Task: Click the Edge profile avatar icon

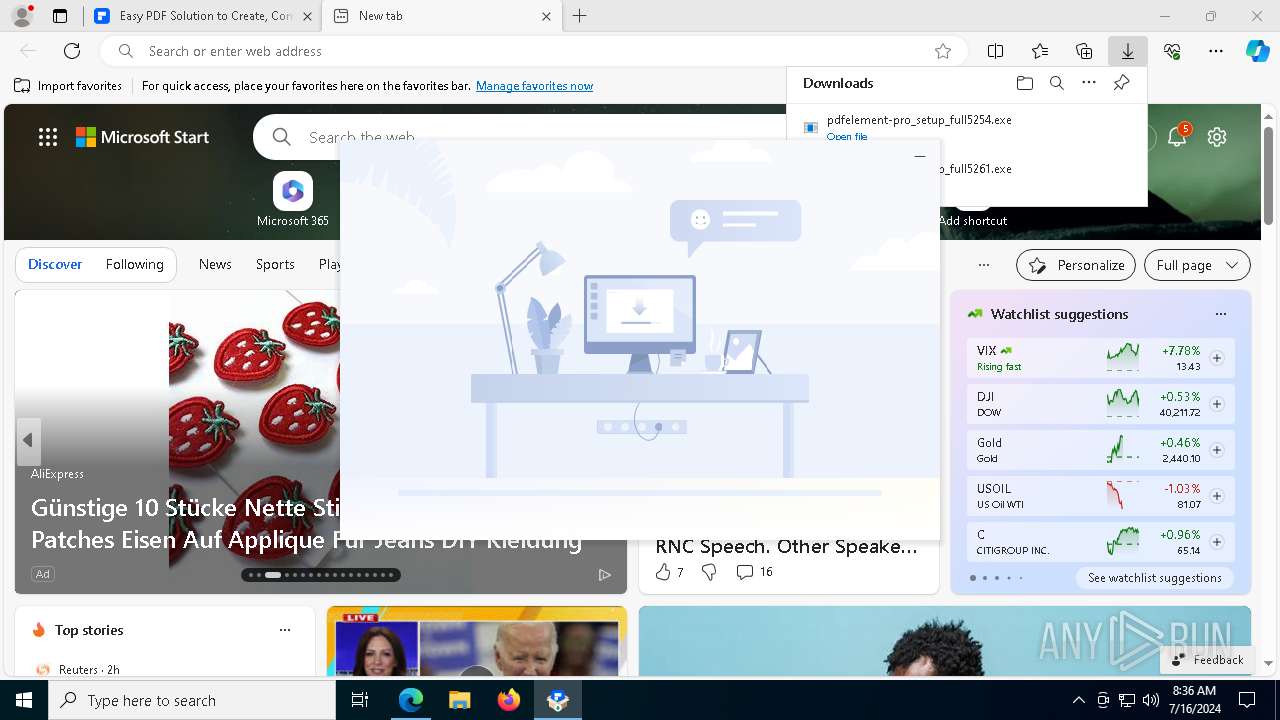Action: click(21, 16)
